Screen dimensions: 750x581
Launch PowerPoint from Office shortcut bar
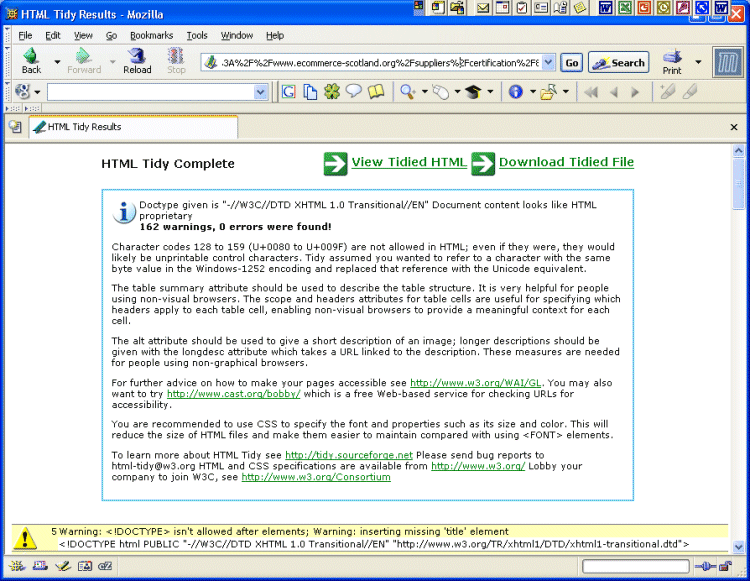(x=644, y=7)
